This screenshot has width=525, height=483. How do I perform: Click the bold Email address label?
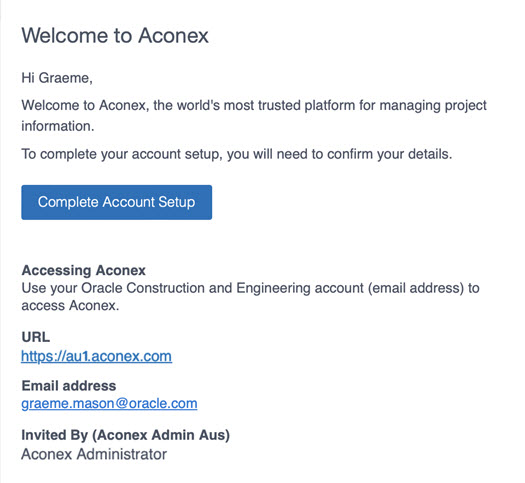(x=69, y=386)
